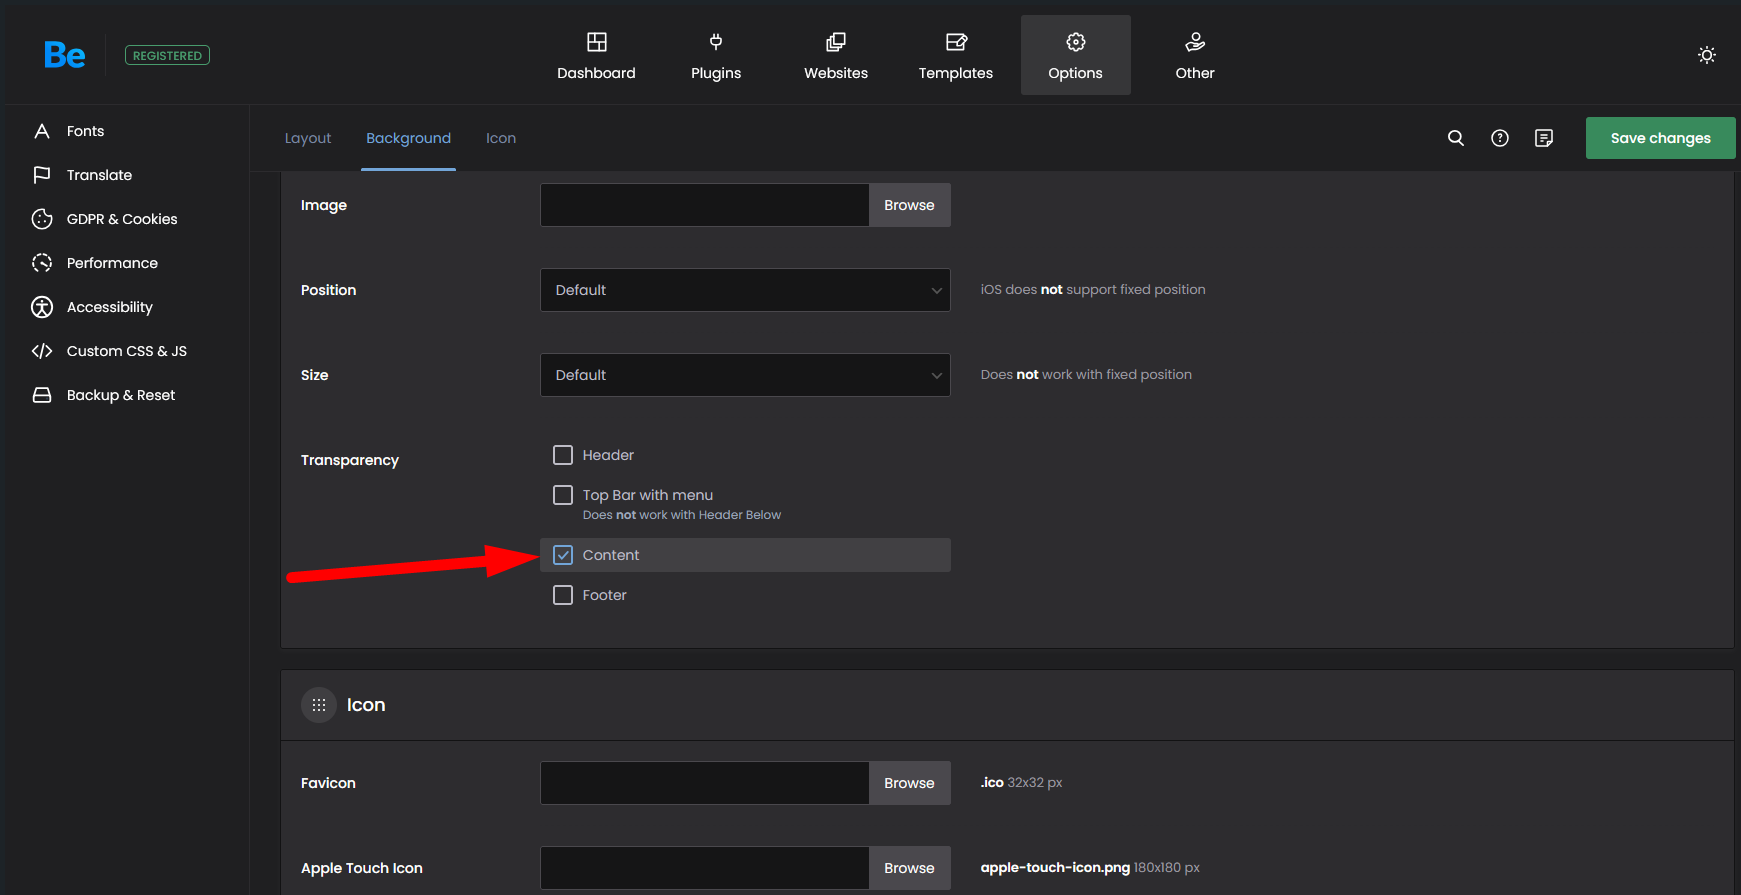Click the Footer checkbox label text

[605, 595]
